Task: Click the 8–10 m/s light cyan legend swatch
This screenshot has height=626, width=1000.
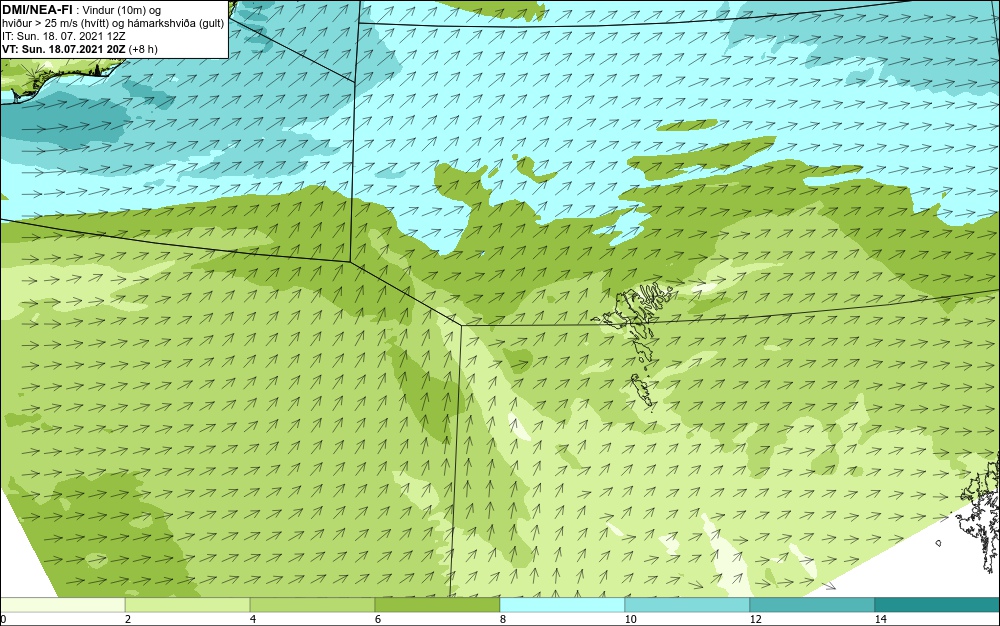Action: tap(562, 605)
